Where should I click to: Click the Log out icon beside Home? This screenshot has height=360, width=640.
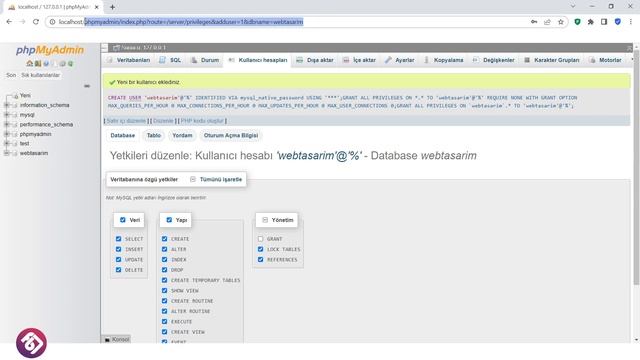[x=38, y=64]
